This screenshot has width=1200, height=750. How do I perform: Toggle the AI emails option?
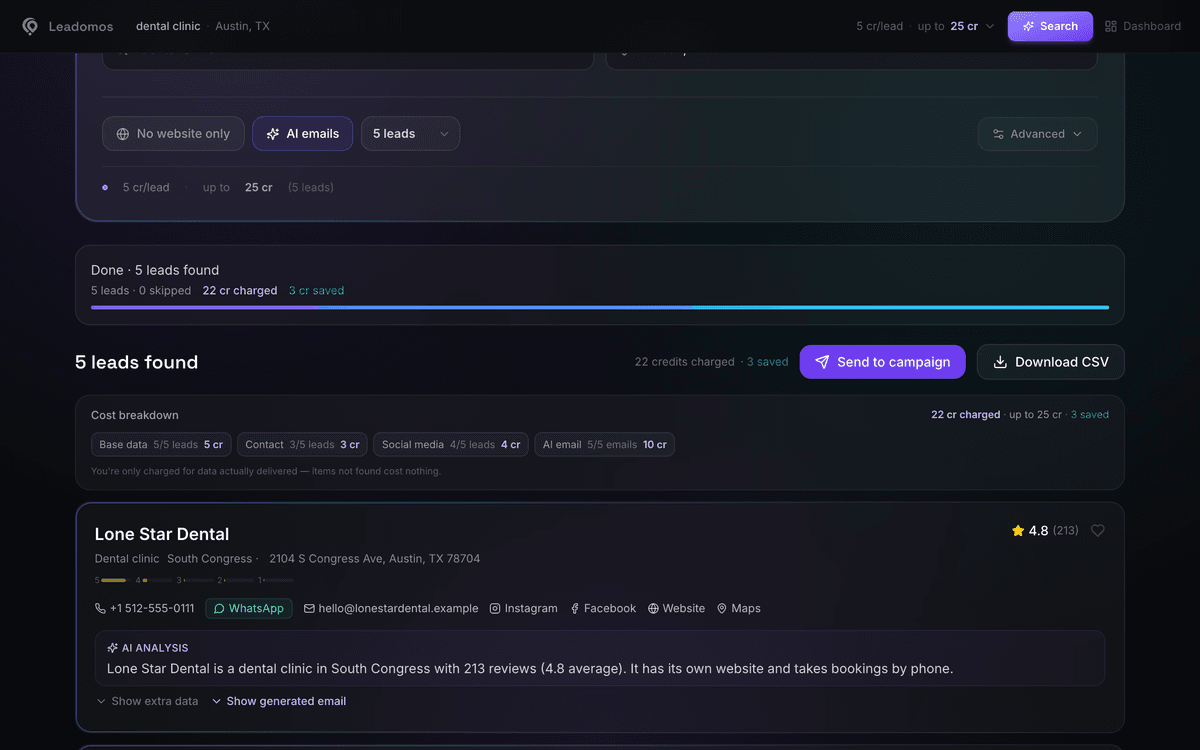[302, 134]
